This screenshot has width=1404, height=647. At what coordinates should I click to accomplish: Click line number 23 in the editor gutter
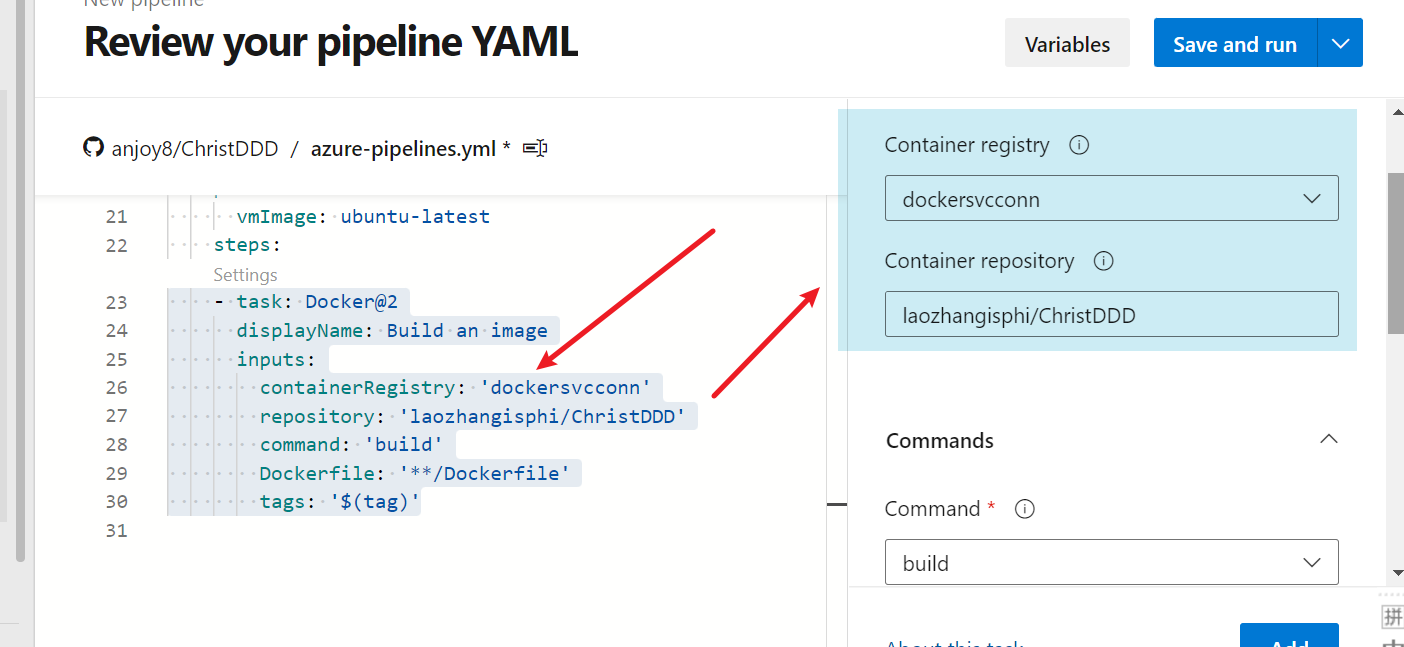116,302
